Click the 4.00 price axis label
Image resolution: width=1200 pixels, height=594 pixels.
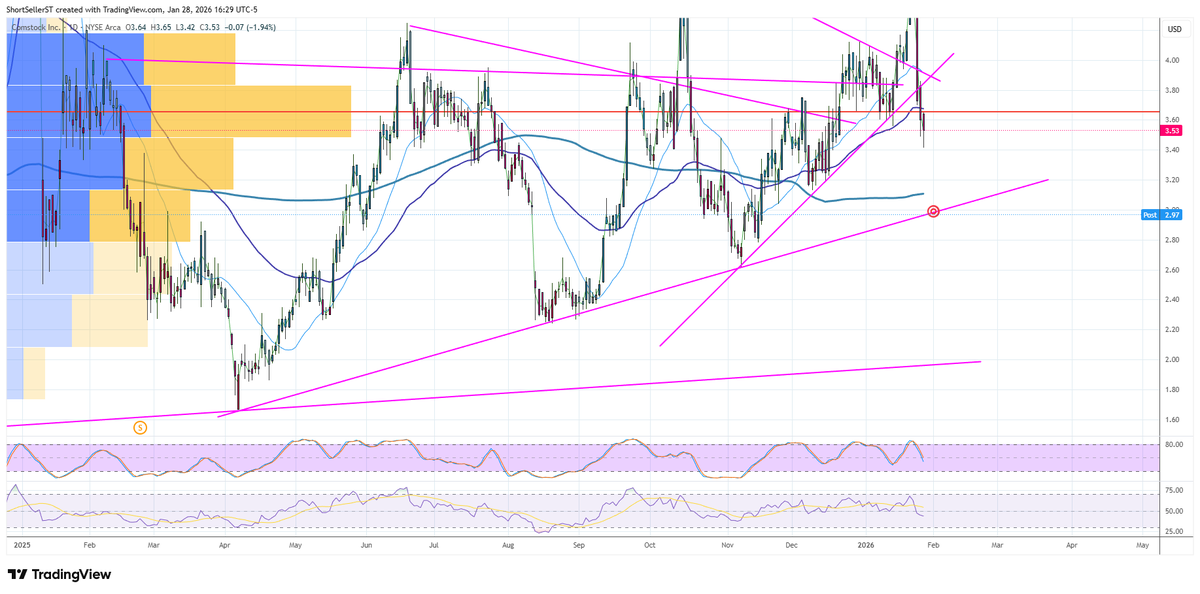pos(1174,60)
